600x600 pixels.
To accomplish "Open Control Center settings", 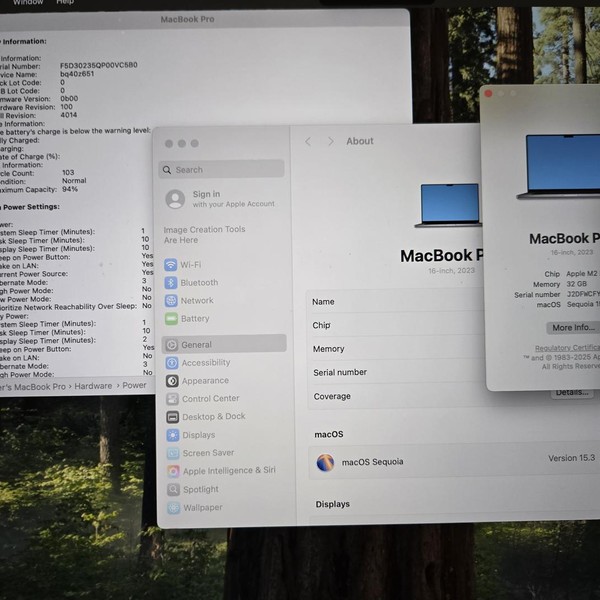I will point(210,399).
